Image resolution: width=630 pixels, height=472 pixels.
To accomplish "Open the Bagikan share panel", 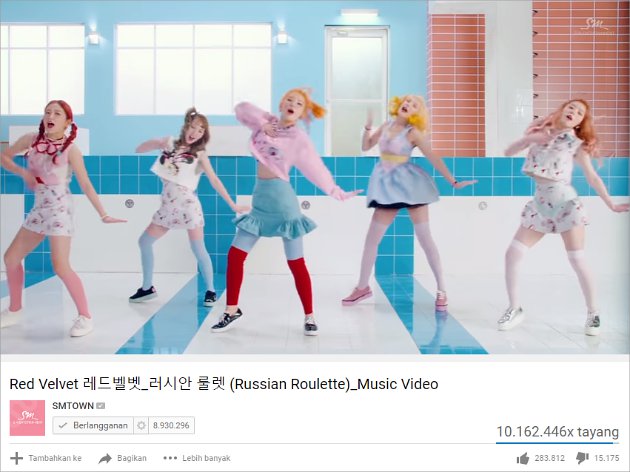I will [x=123, y=458].
